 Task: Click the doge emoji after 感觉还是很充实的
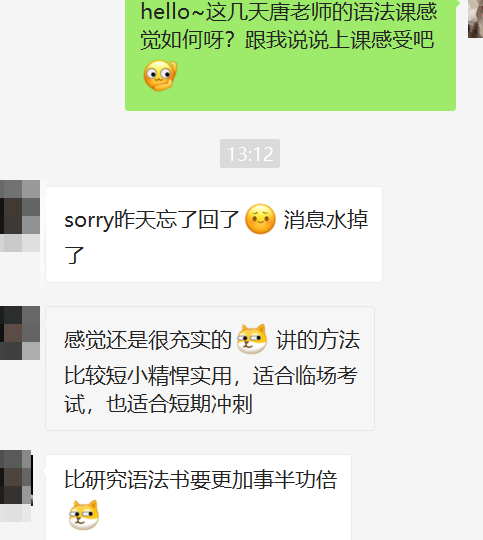tap(252, 339)
